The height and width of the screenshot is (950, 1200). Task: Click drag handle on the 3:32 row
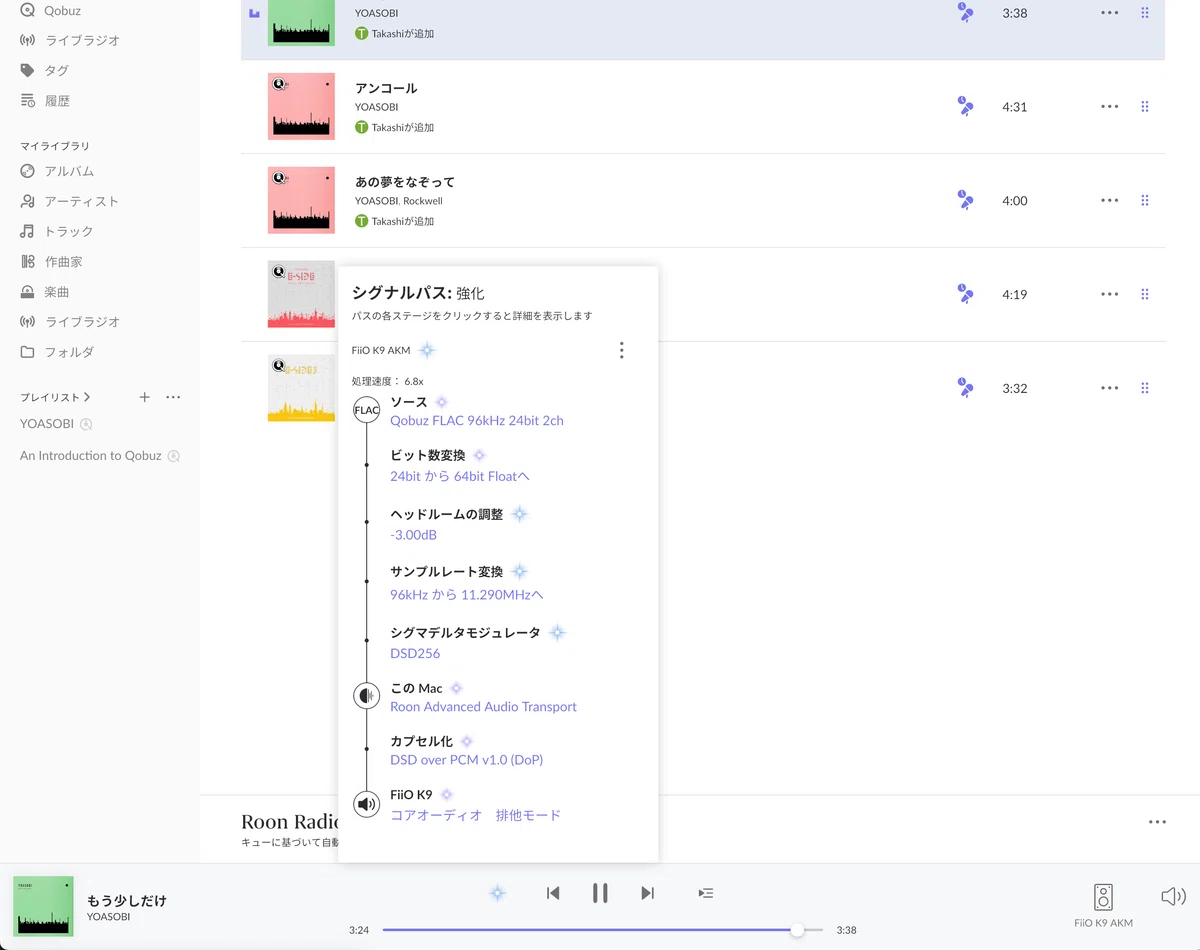[1145, 388]
